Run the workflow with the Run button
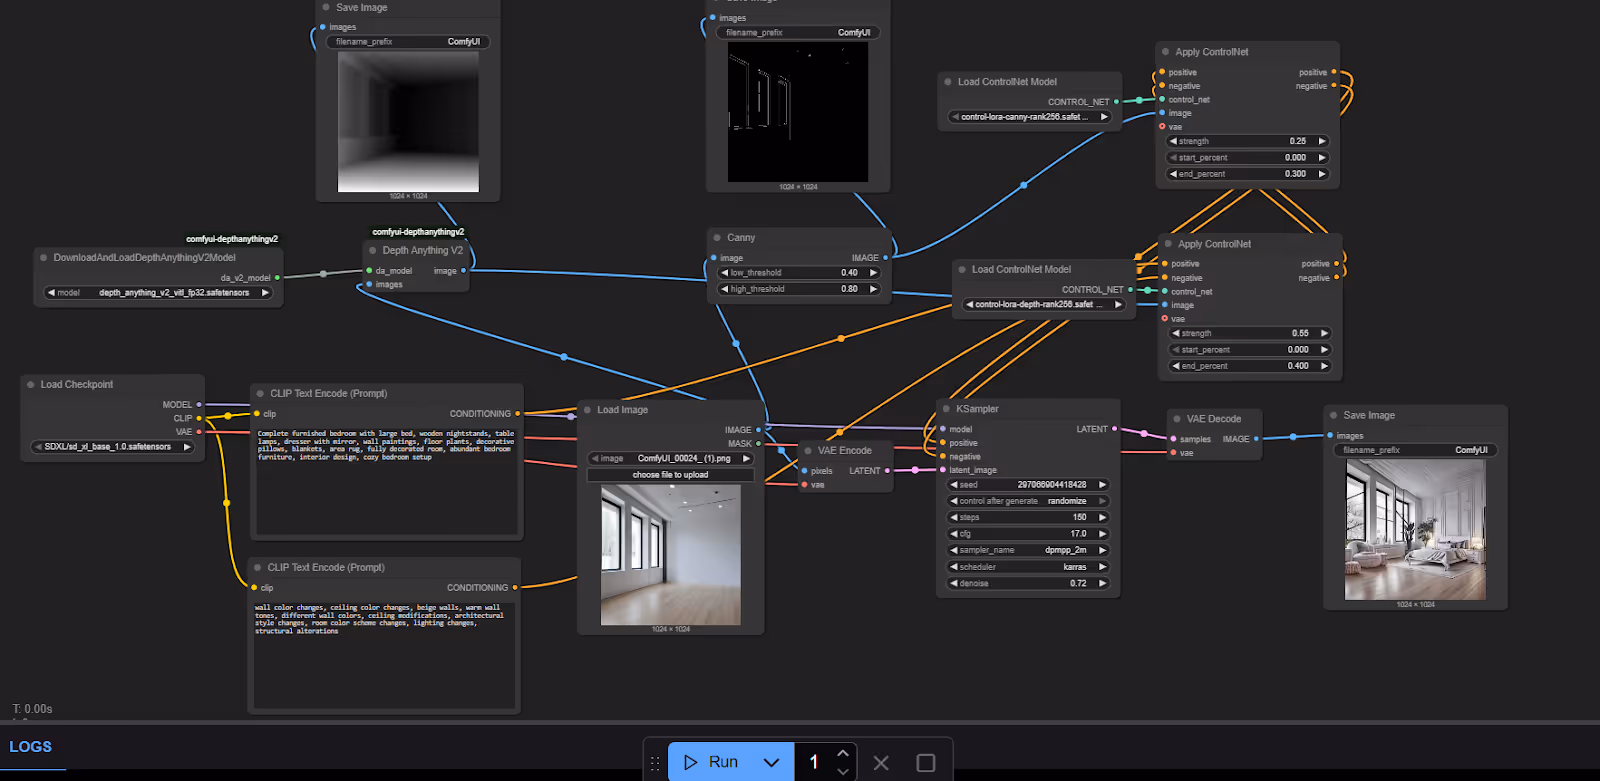 711,762
